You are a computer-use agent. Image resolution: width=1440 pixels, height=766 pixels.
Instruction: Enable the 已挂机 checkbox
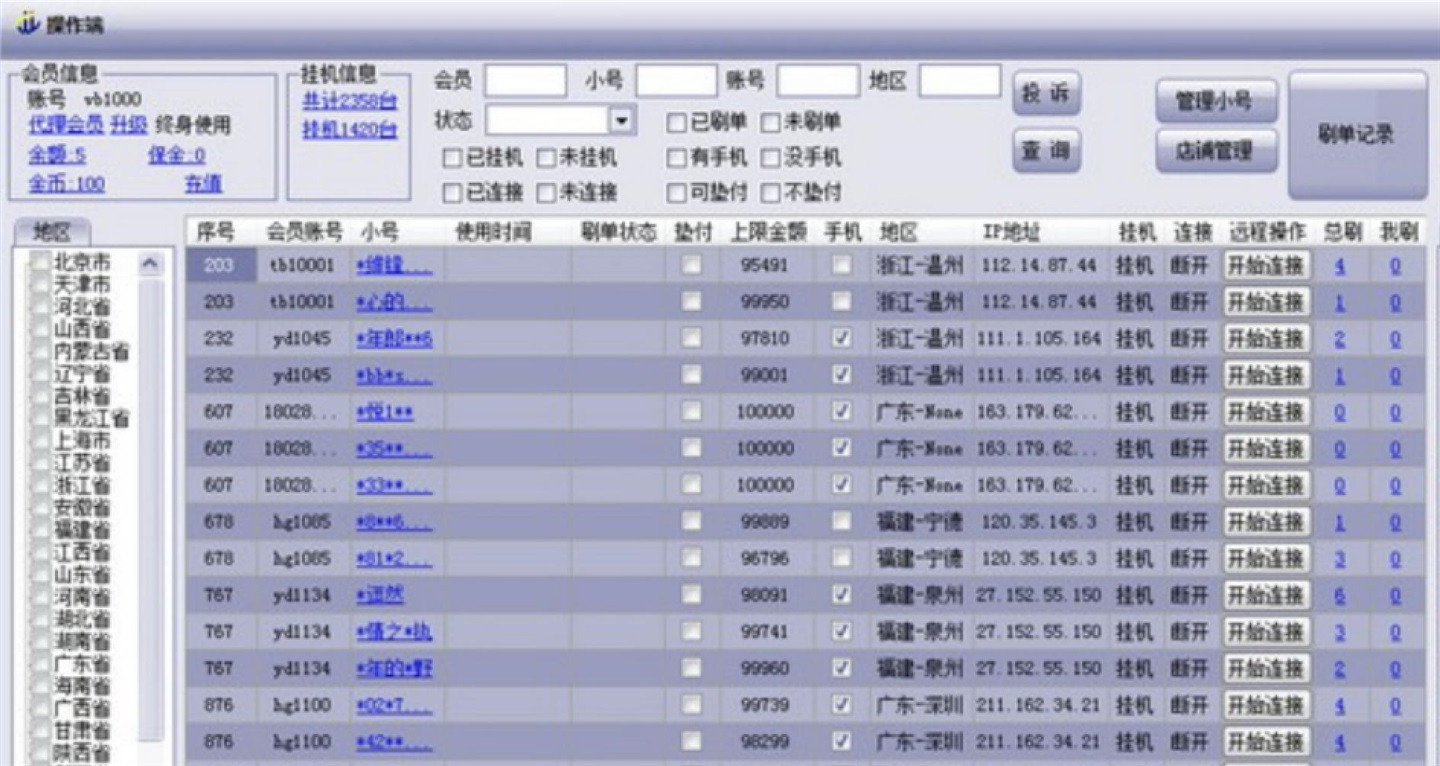point(453,158)
